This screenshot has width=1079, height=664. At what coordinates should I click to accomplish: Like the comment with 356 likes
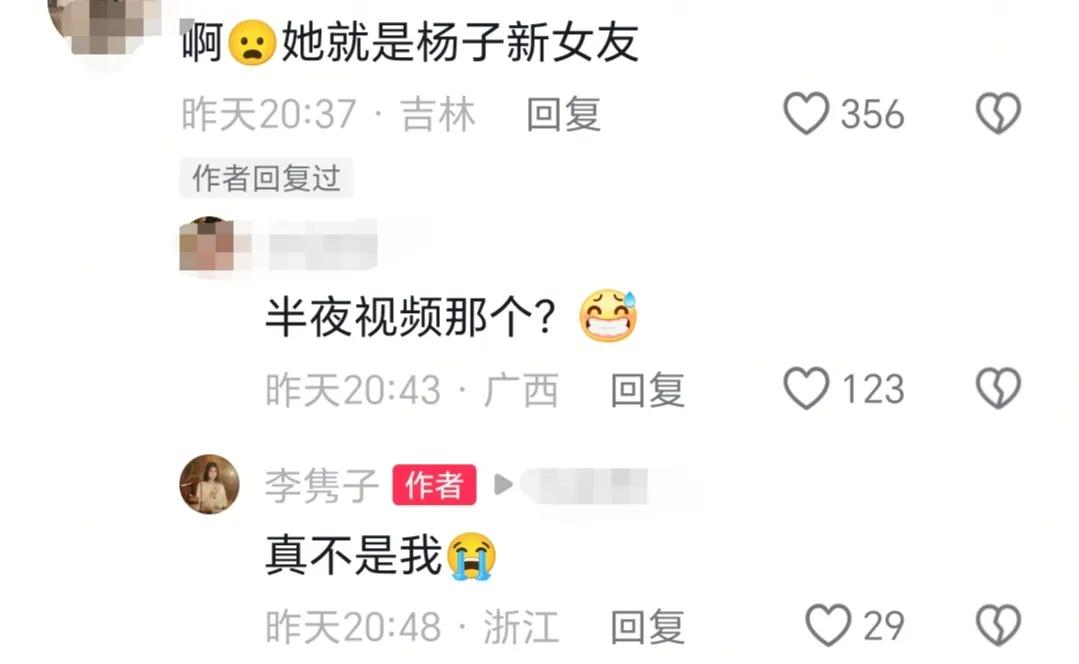point(806,114)
